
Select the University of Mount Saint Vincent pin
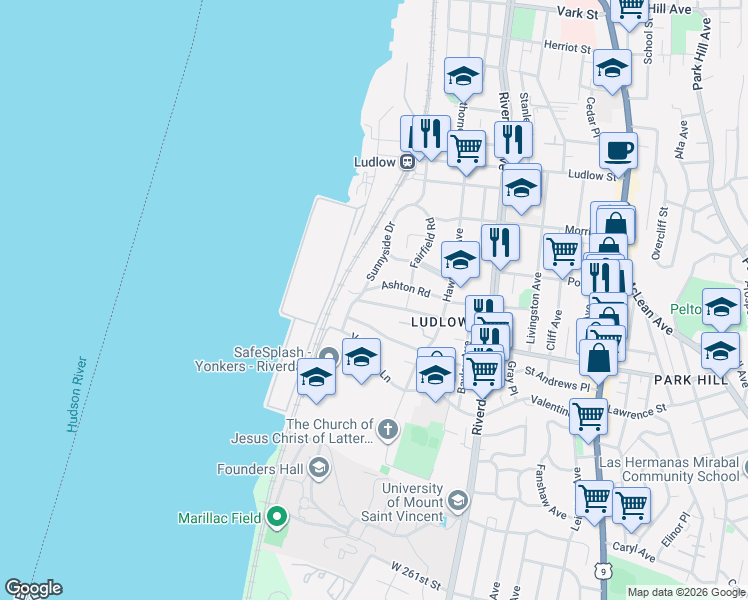point(458,501)
